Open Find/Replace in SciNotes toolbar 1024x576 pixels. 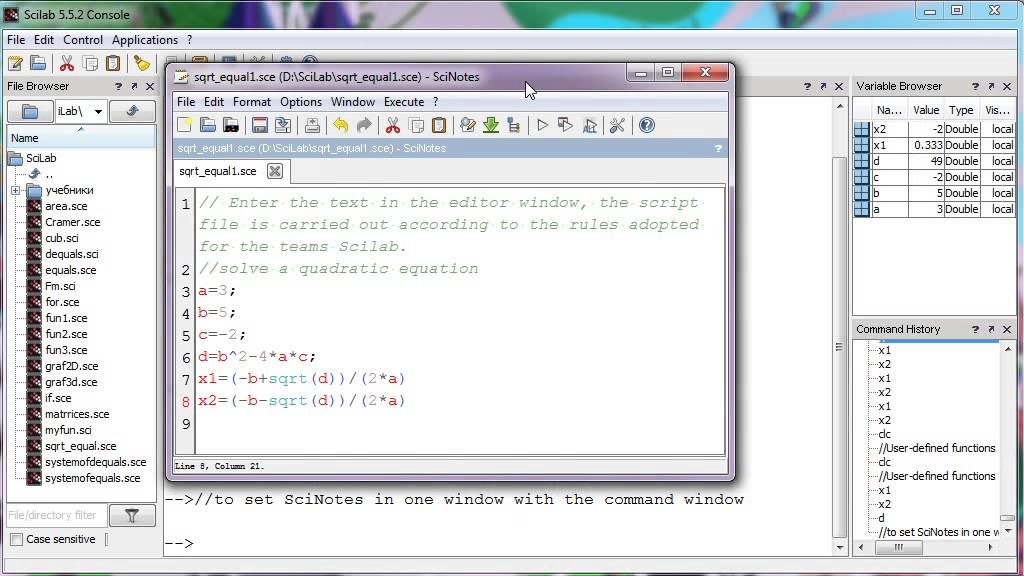tap(468, 125)
